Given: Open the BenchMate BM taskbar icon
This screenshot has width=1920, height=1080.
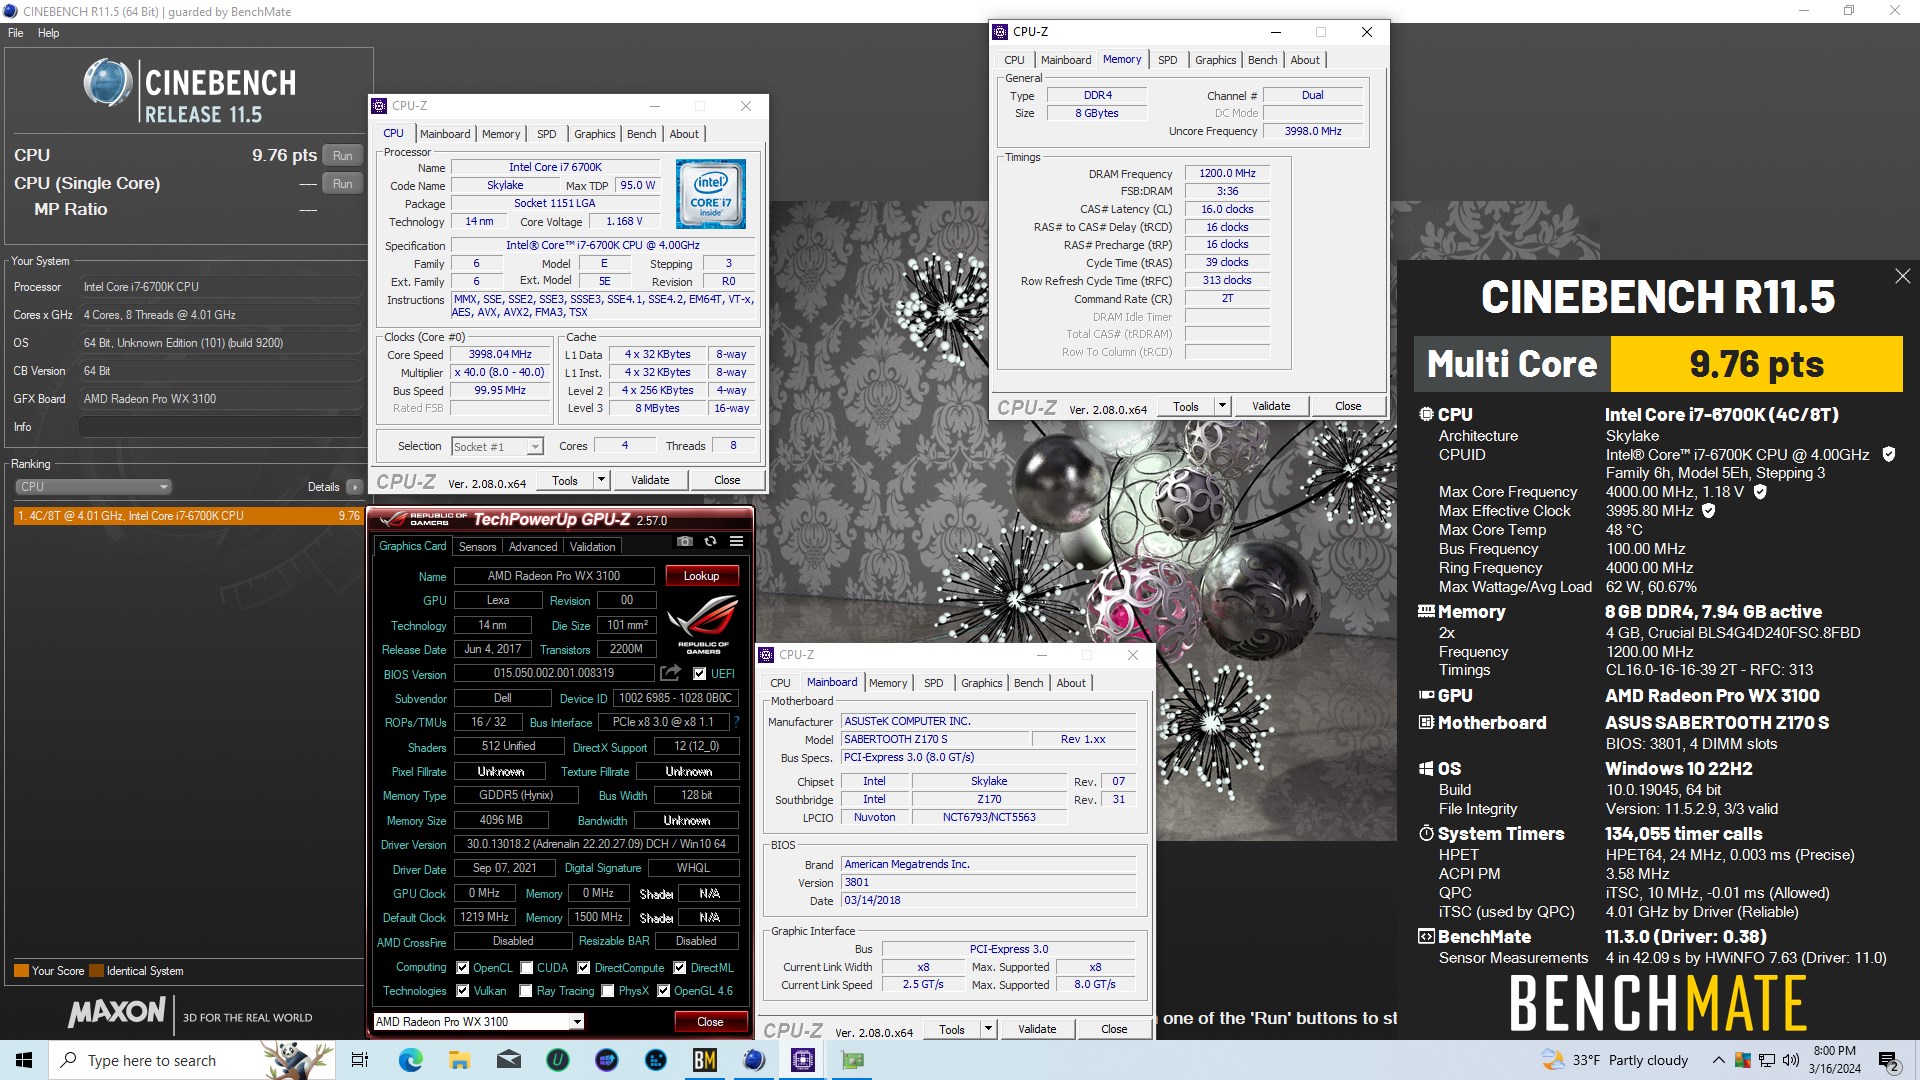Looking at the screenshot, I should pyautogui.click(x=704, y=1060).
